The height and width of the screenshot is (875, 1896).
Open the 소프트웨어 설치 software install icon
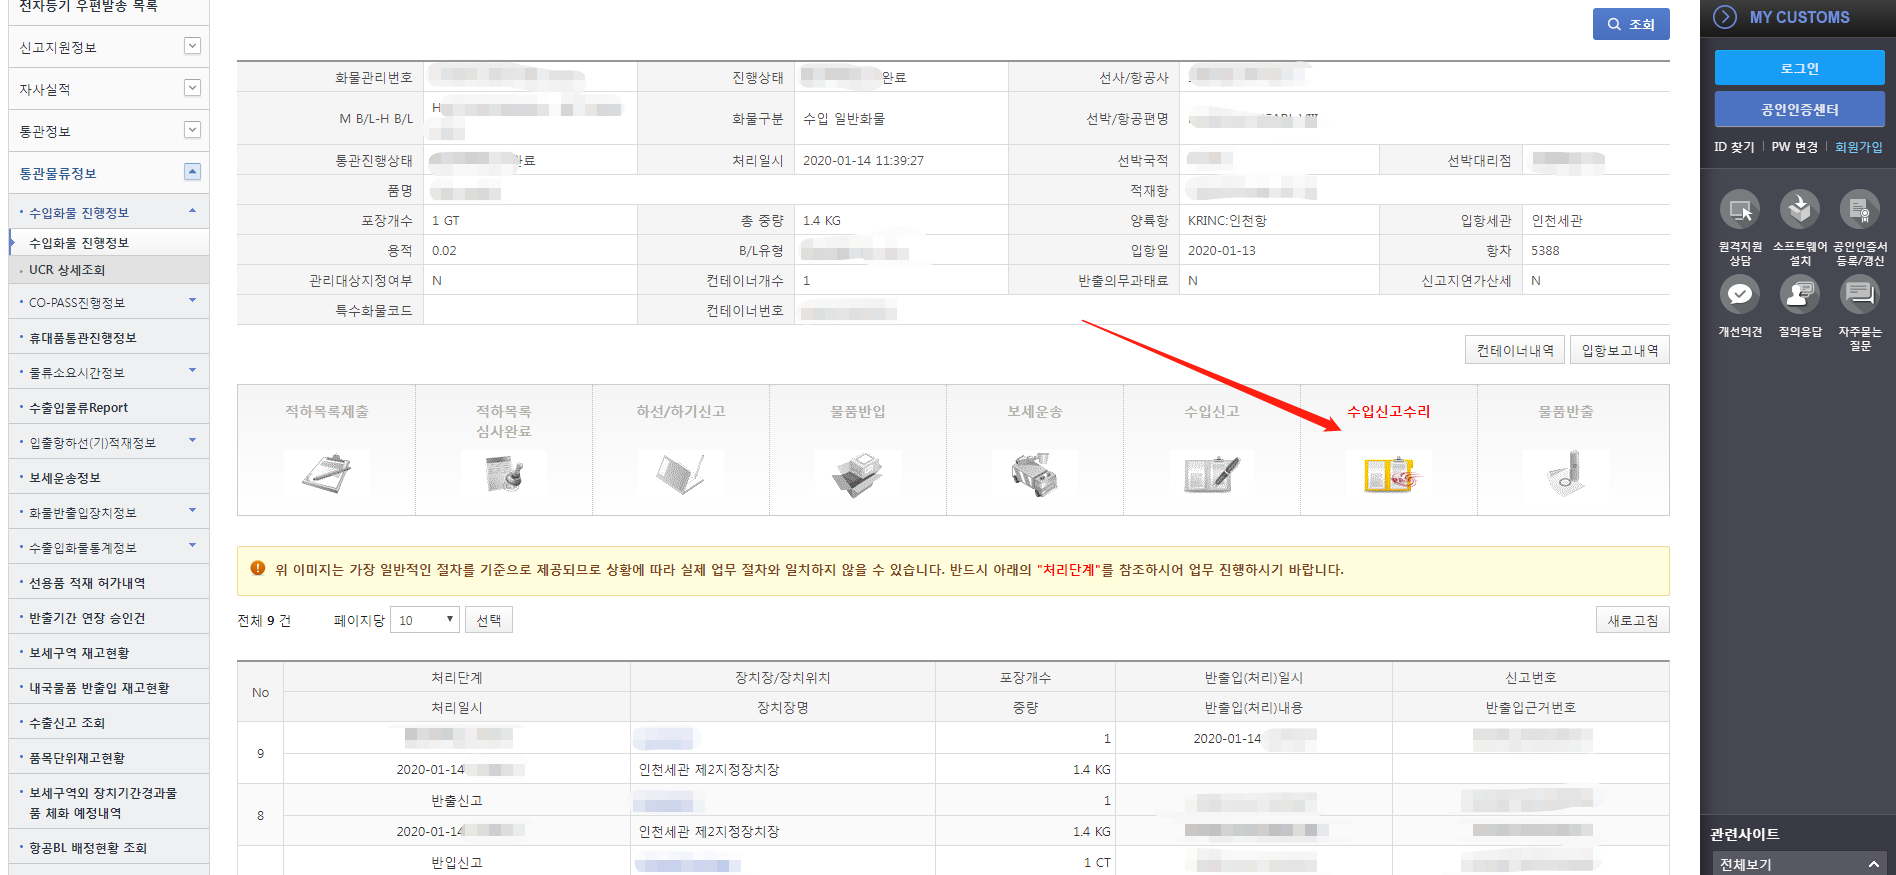(x=1800, y=211)
